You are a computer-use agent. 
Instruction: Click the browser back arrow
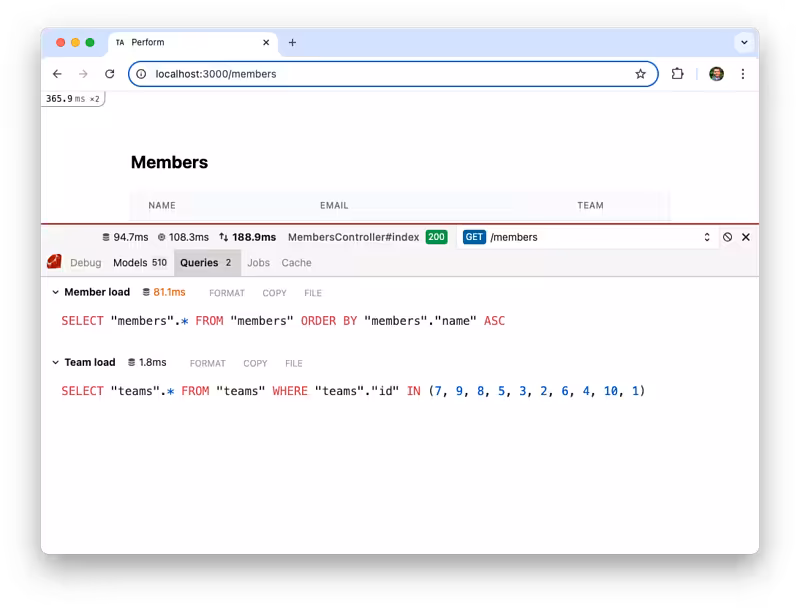point(57,74)
